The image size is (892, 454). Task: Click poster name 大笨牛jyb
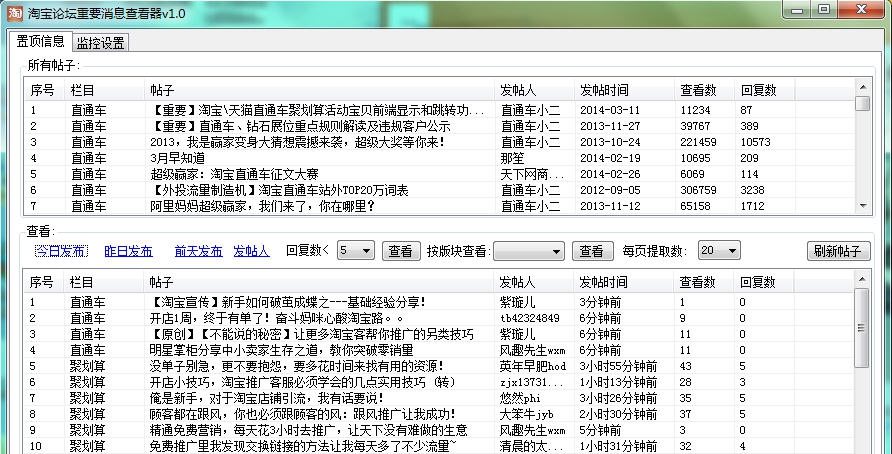tap(526, 414)
